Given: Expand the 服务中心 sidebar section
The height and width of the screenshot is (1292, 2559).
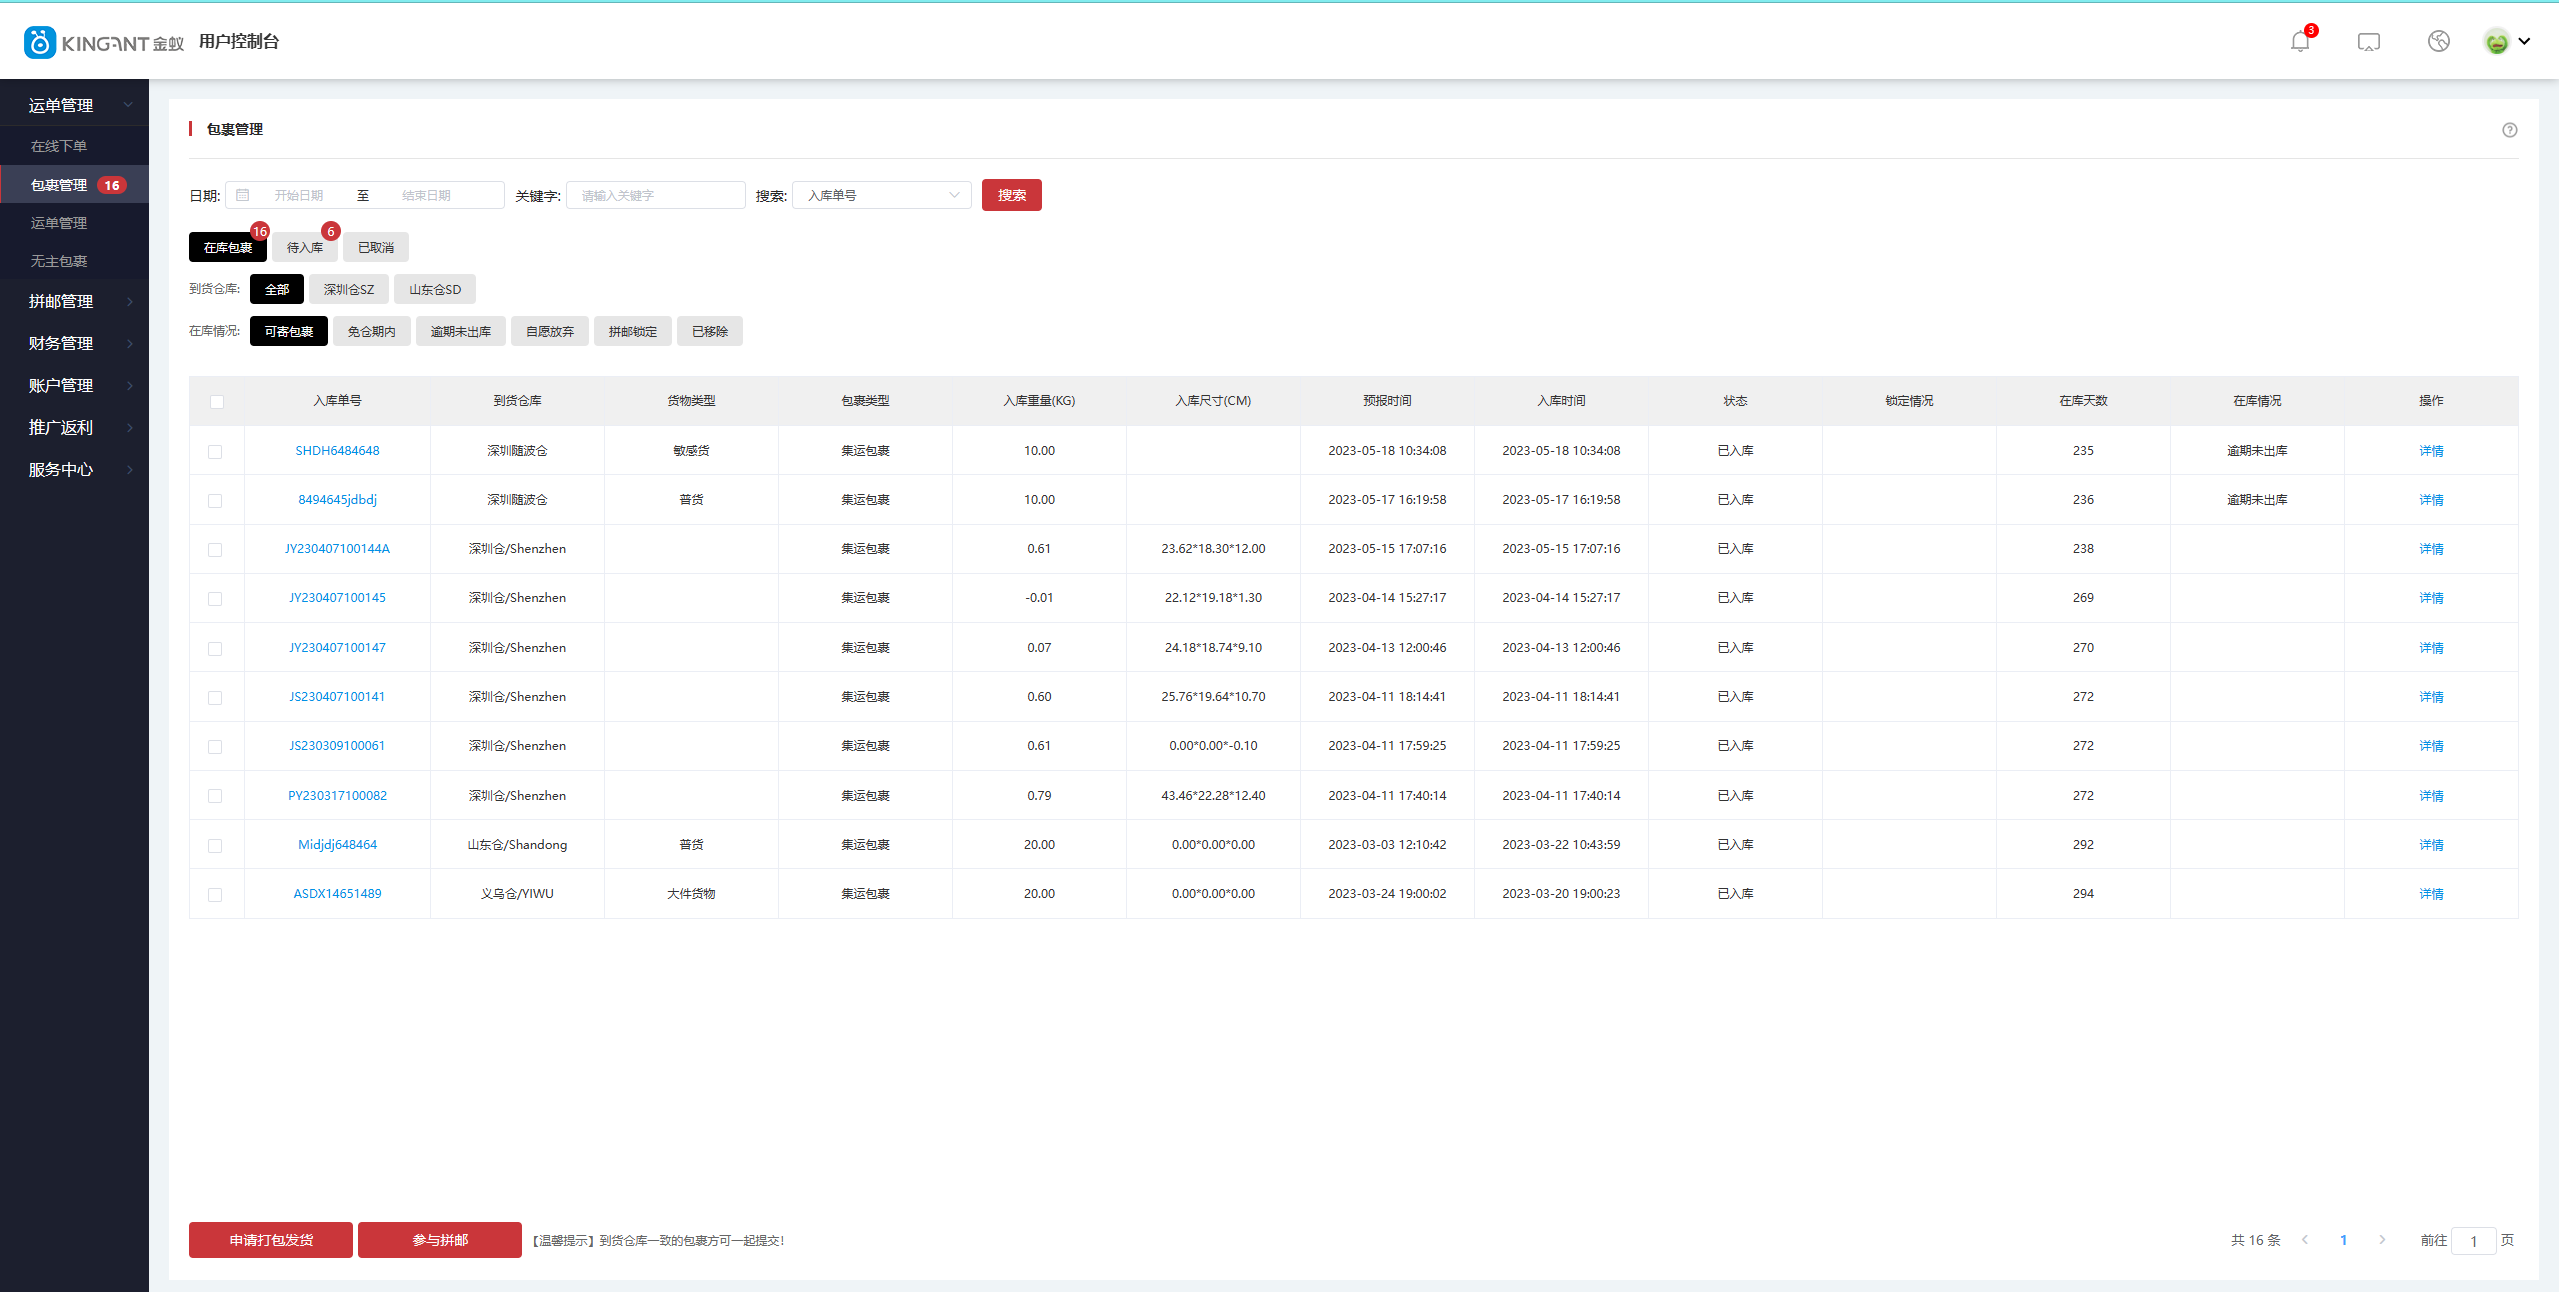Looking at the screenshot, I should 74,469.
